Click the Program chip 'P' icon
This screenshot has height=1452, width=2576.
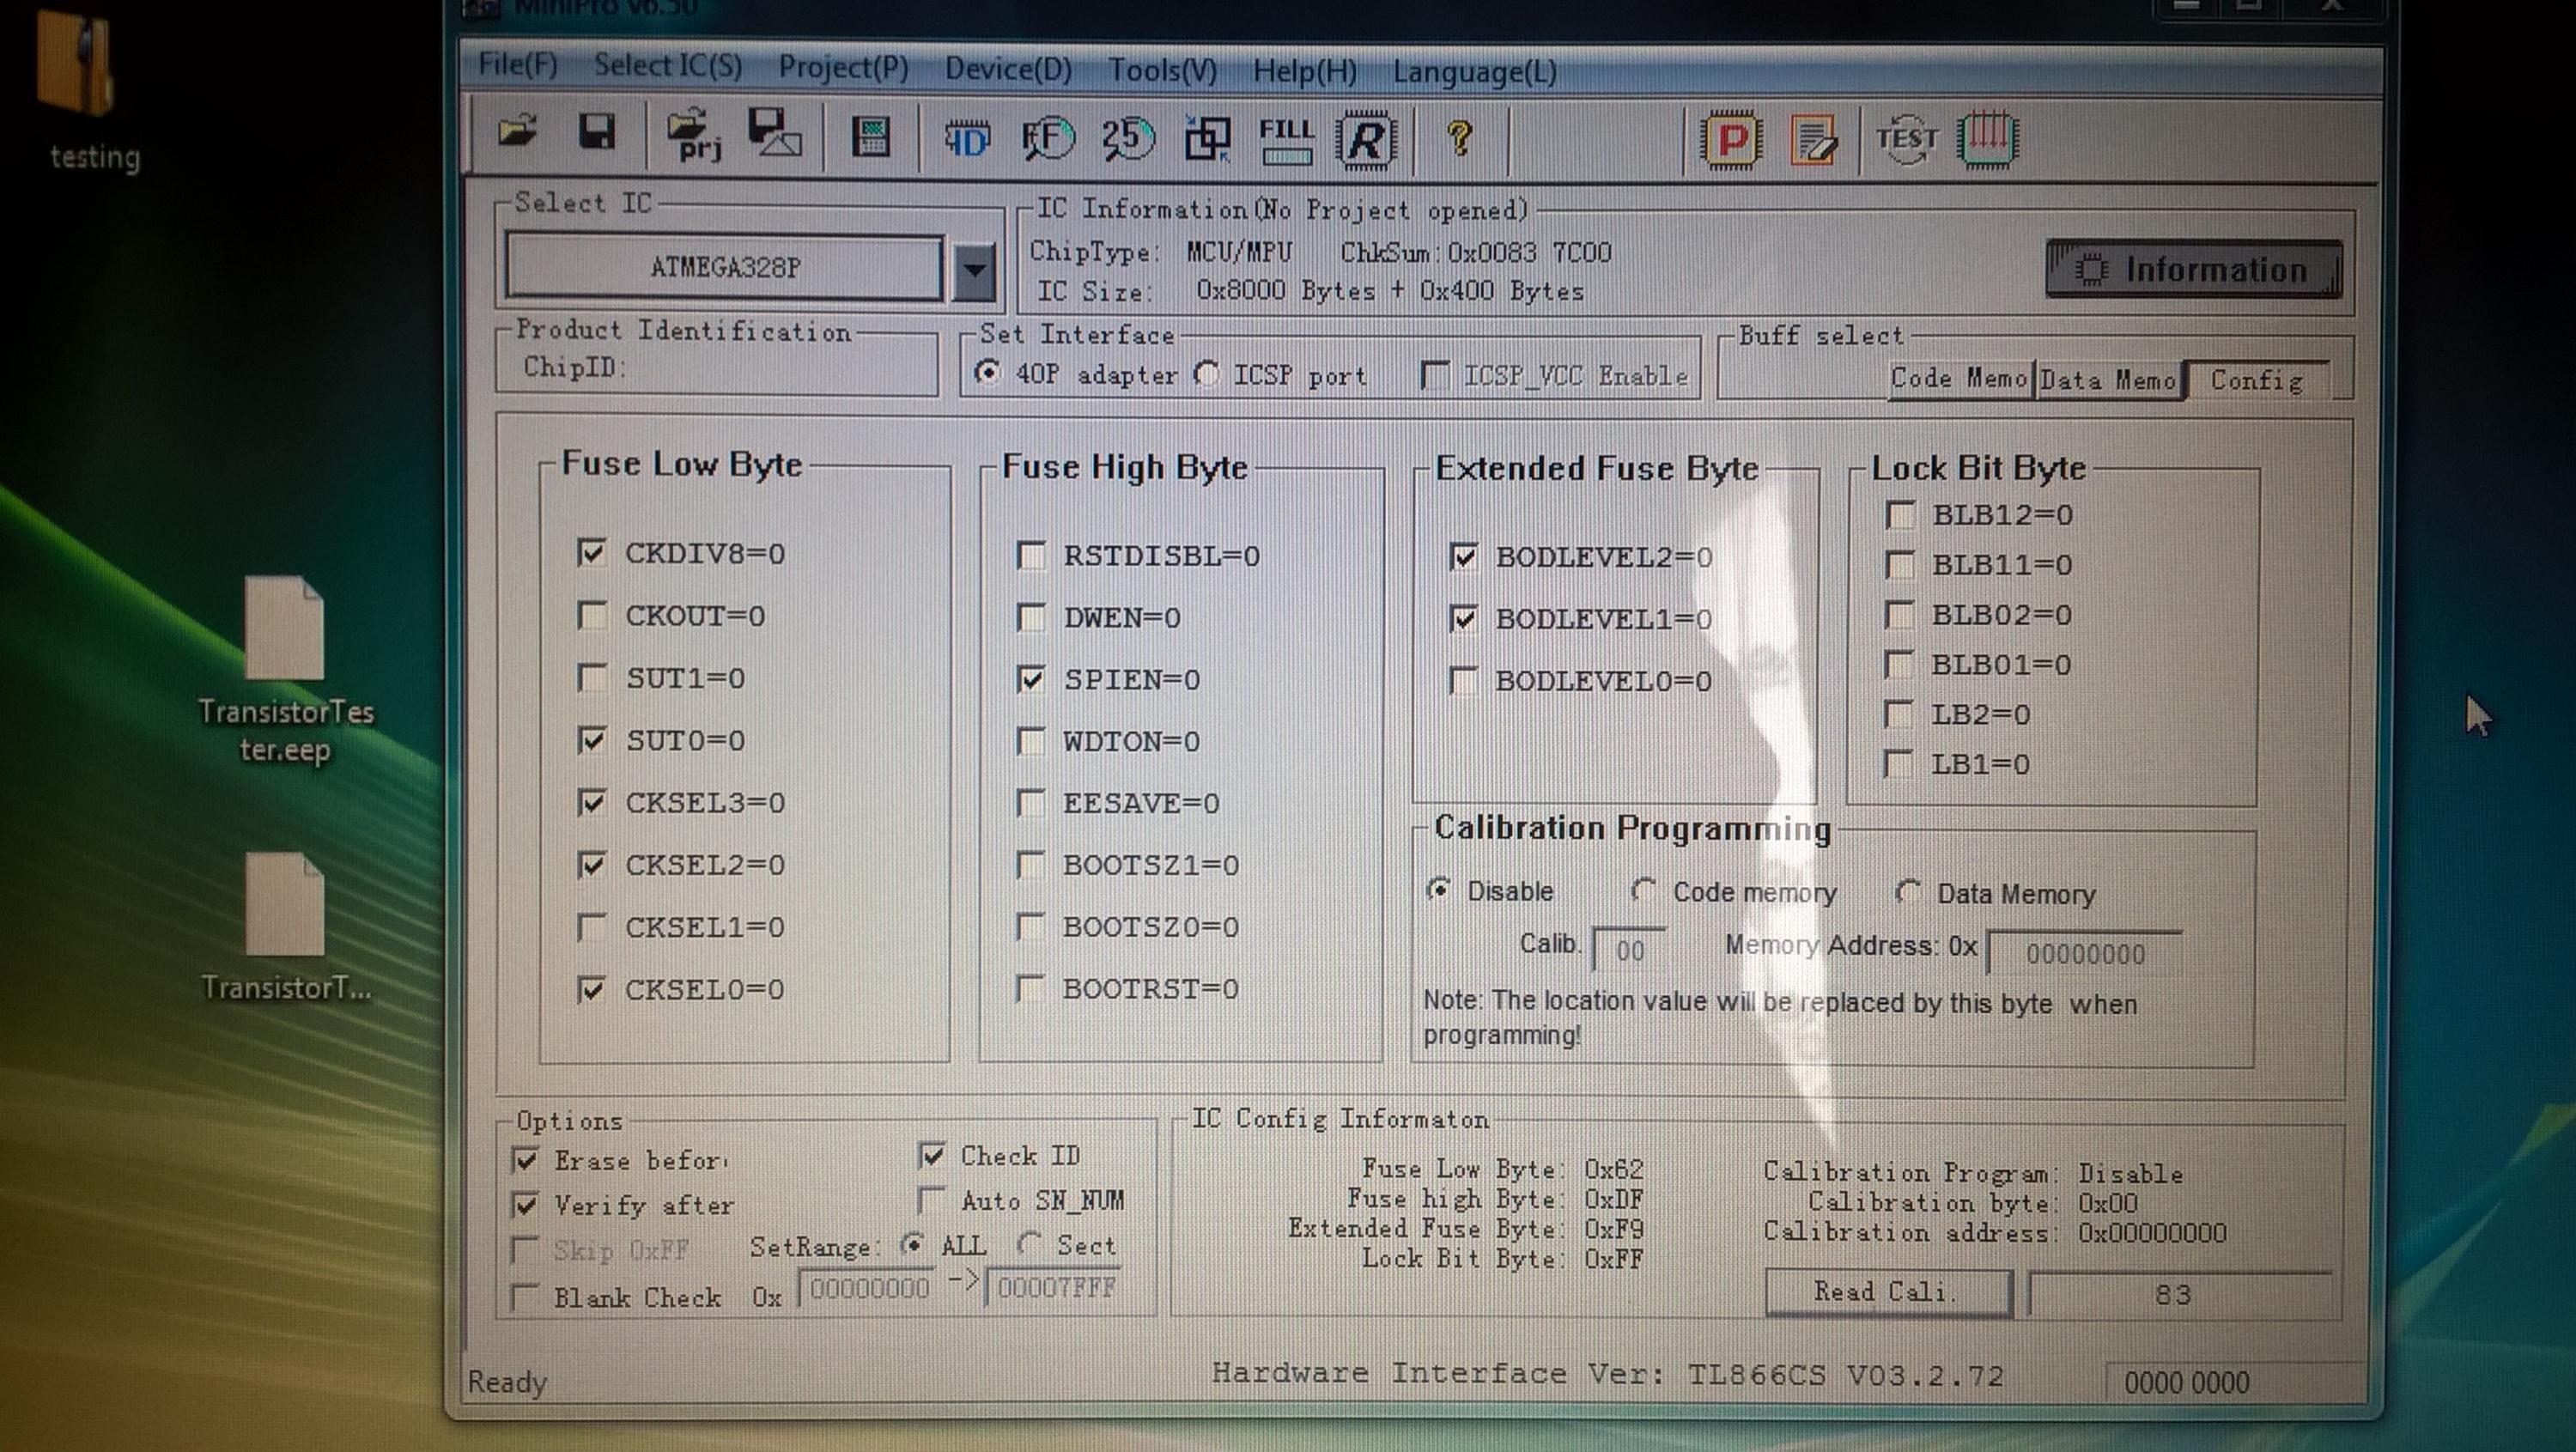tap(1731, 140)
